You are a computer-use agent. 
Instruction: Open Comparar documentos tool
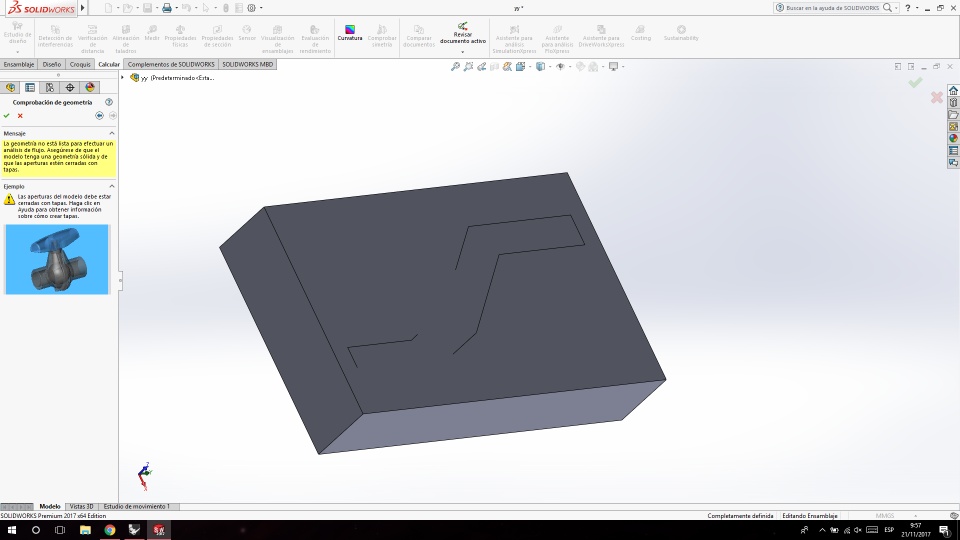click(419, 37)
